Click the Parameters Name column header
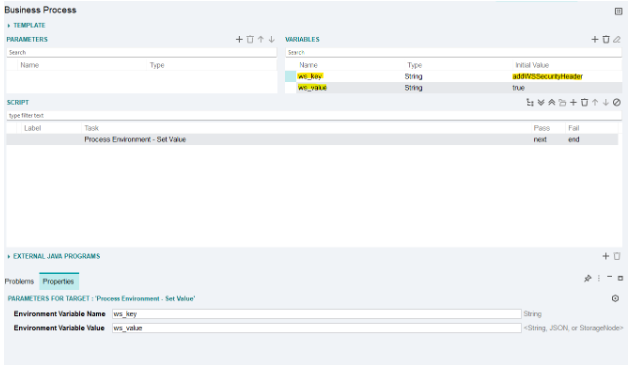The height and width of the screenshot is (370, 634). tap(30, 65)
